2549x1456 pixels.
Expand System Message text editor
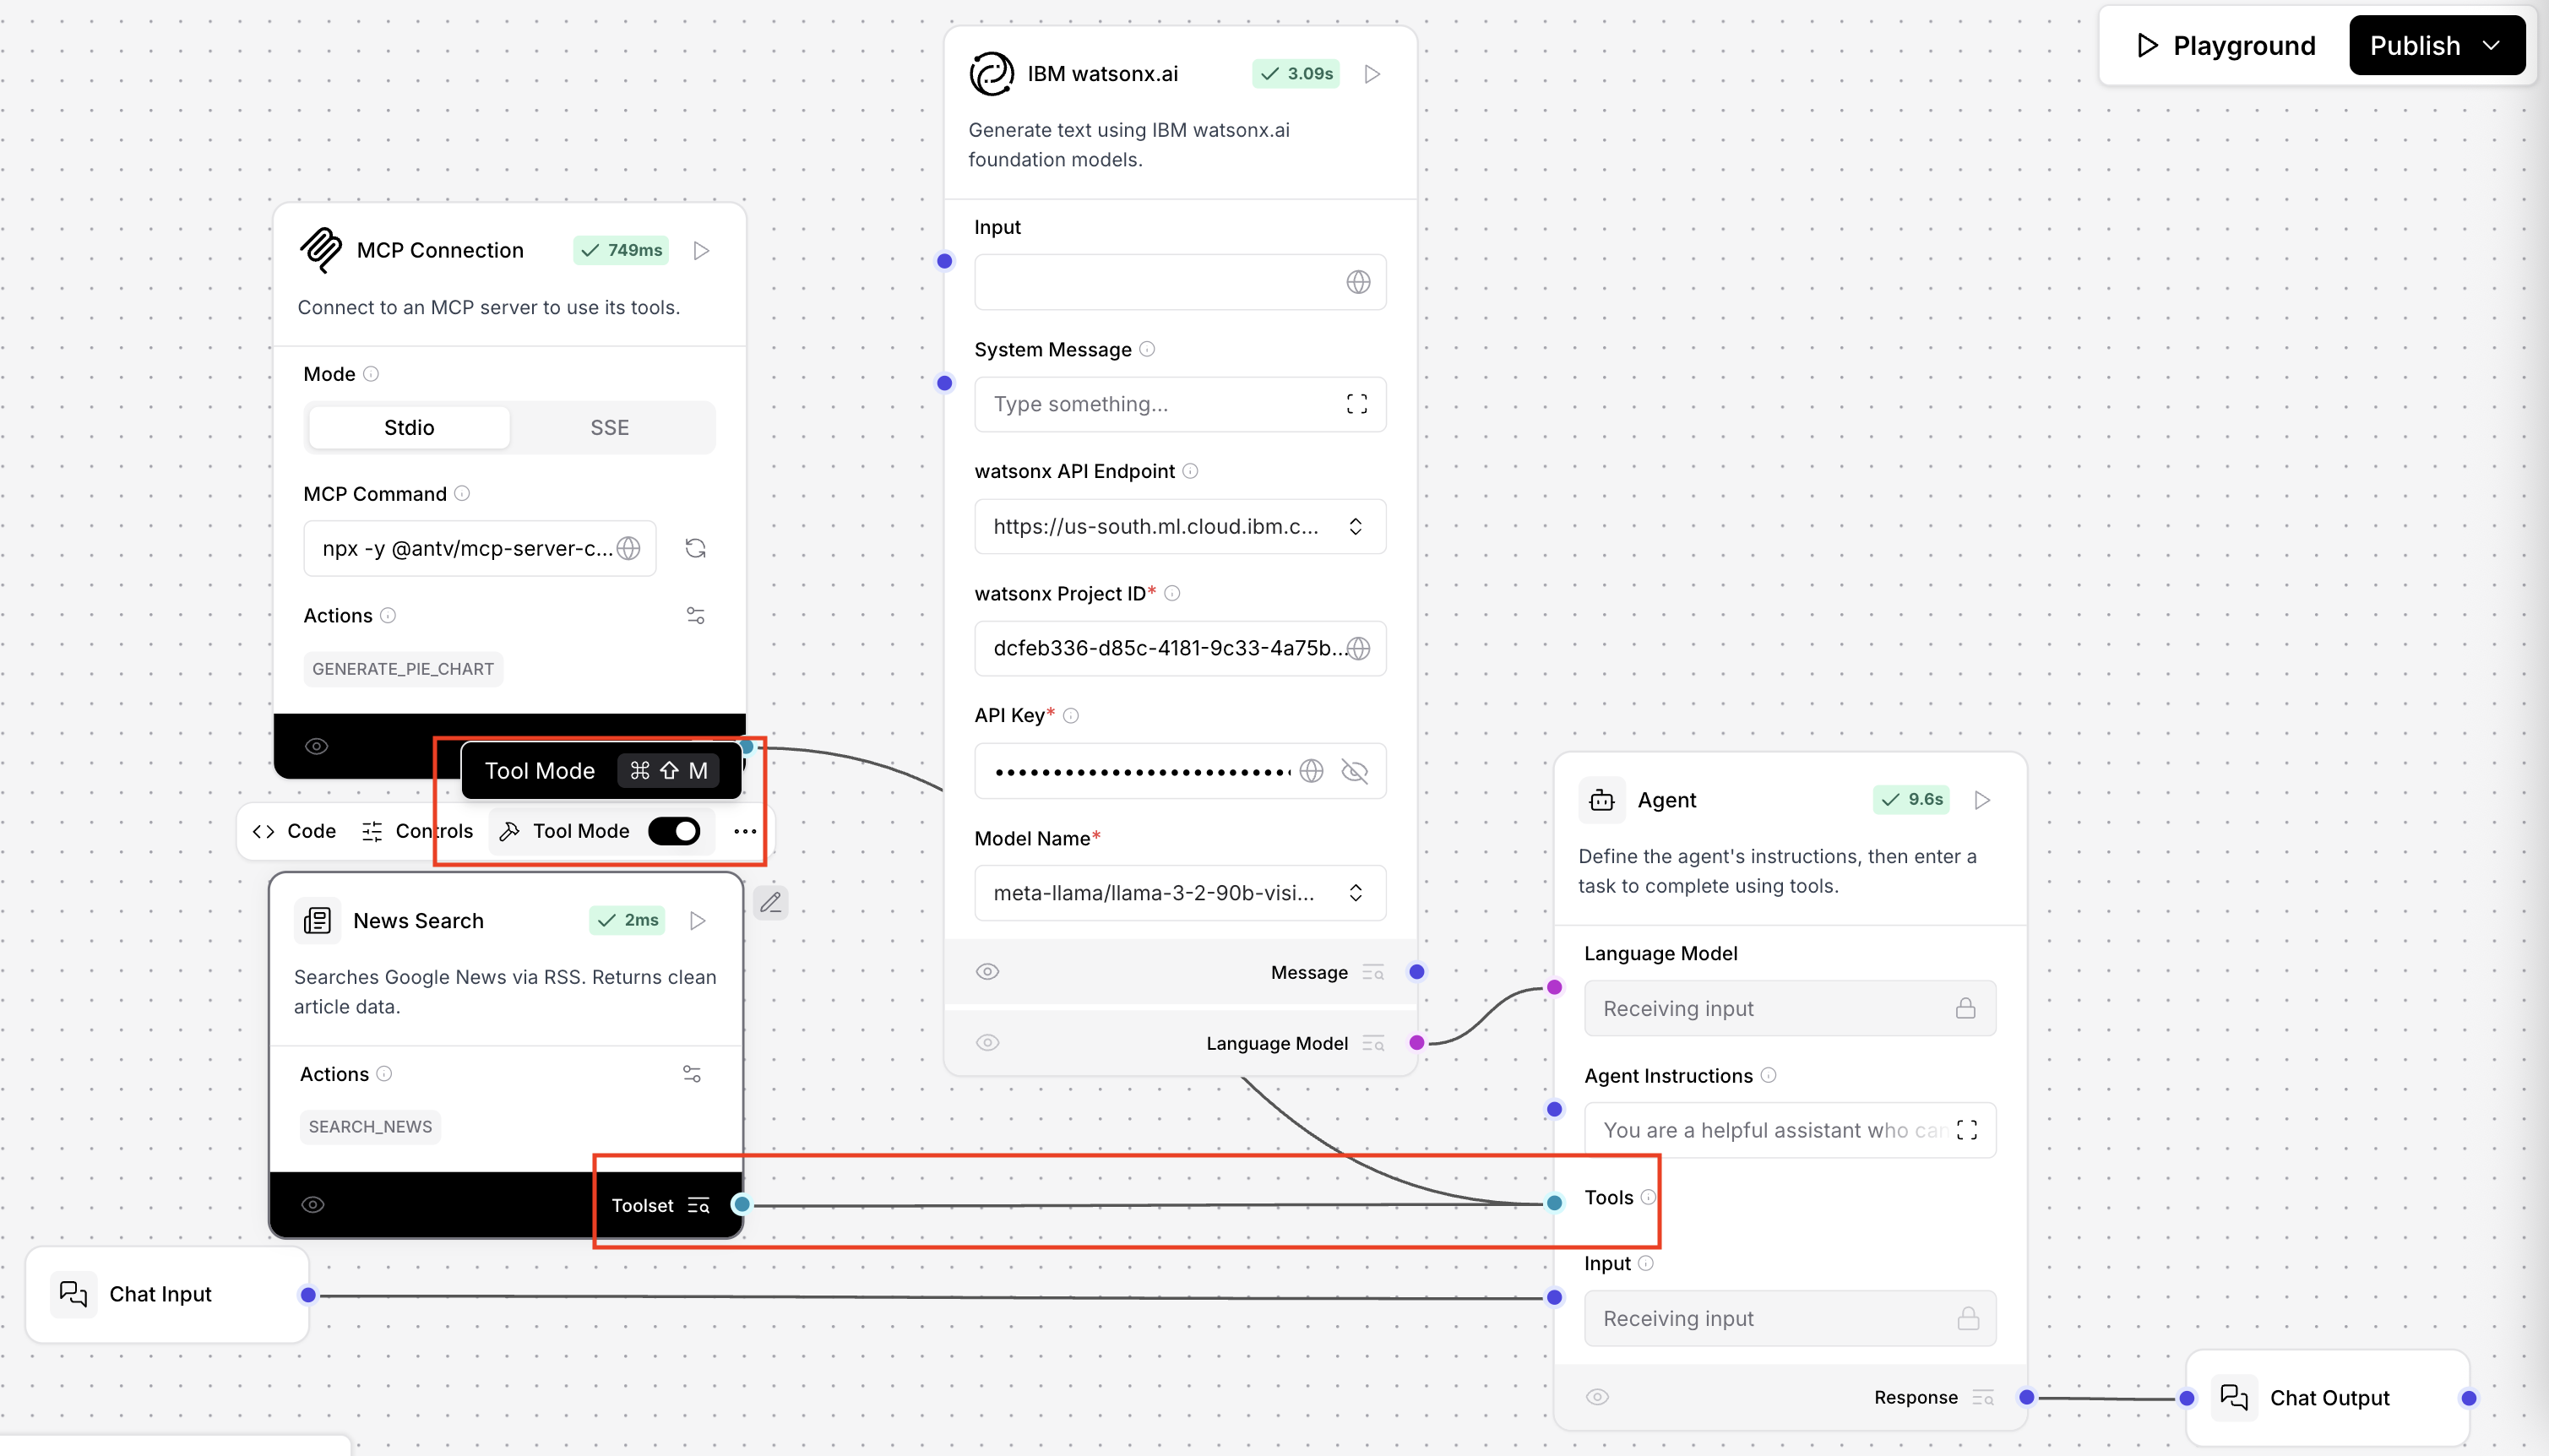click(1356, 404)
